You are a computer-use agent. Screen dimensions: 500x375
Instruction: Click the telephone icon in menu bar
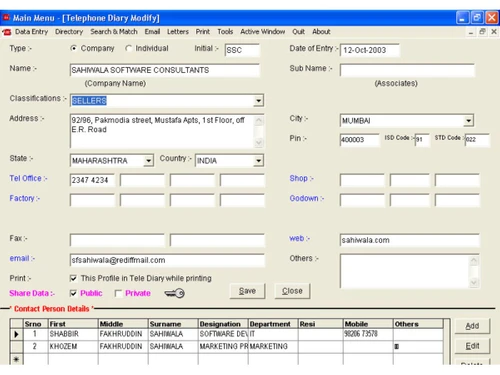(7, 32)
